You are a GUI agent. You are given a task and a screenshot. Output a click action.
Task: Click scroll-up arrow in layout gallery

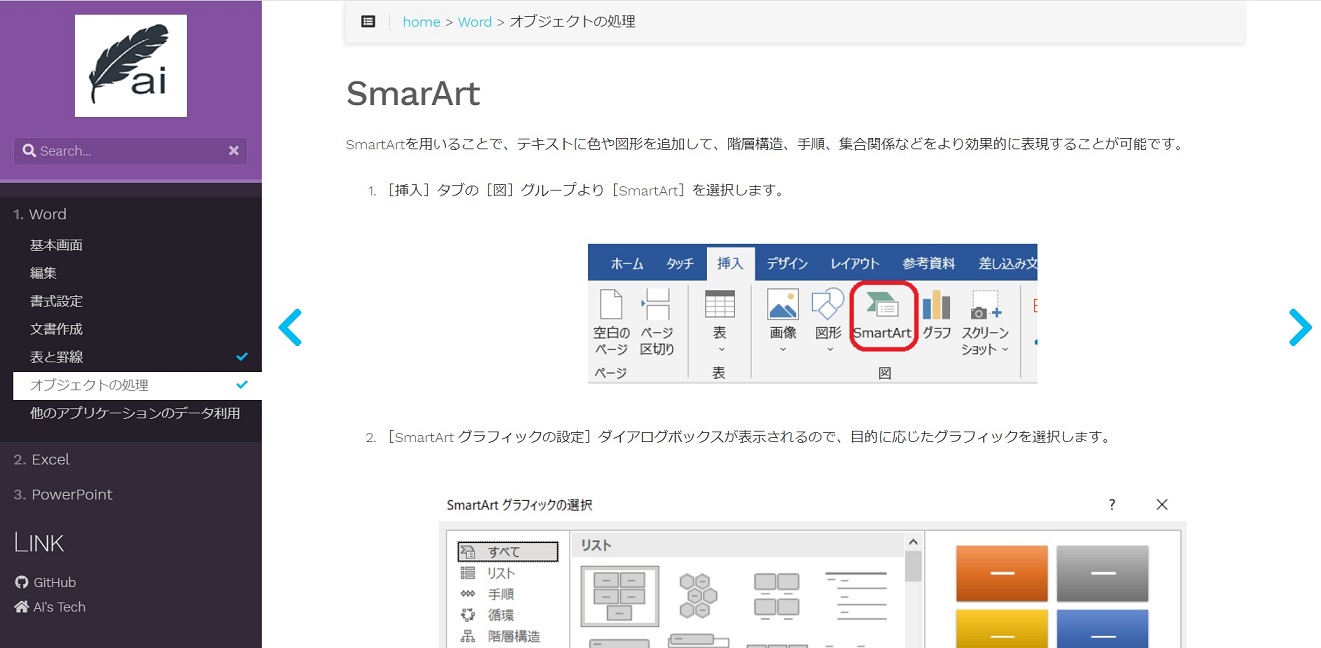913,543
